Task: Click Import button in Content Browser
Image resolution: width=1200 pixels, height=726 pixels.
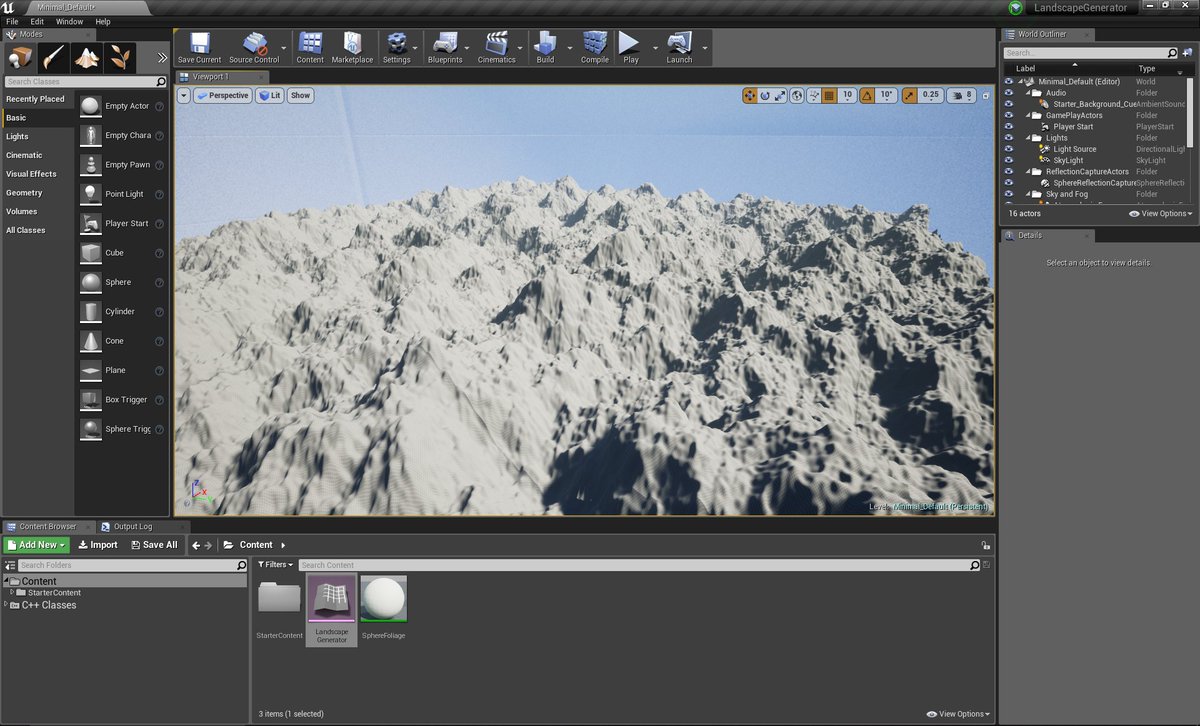Action: (x=97, y=545)
